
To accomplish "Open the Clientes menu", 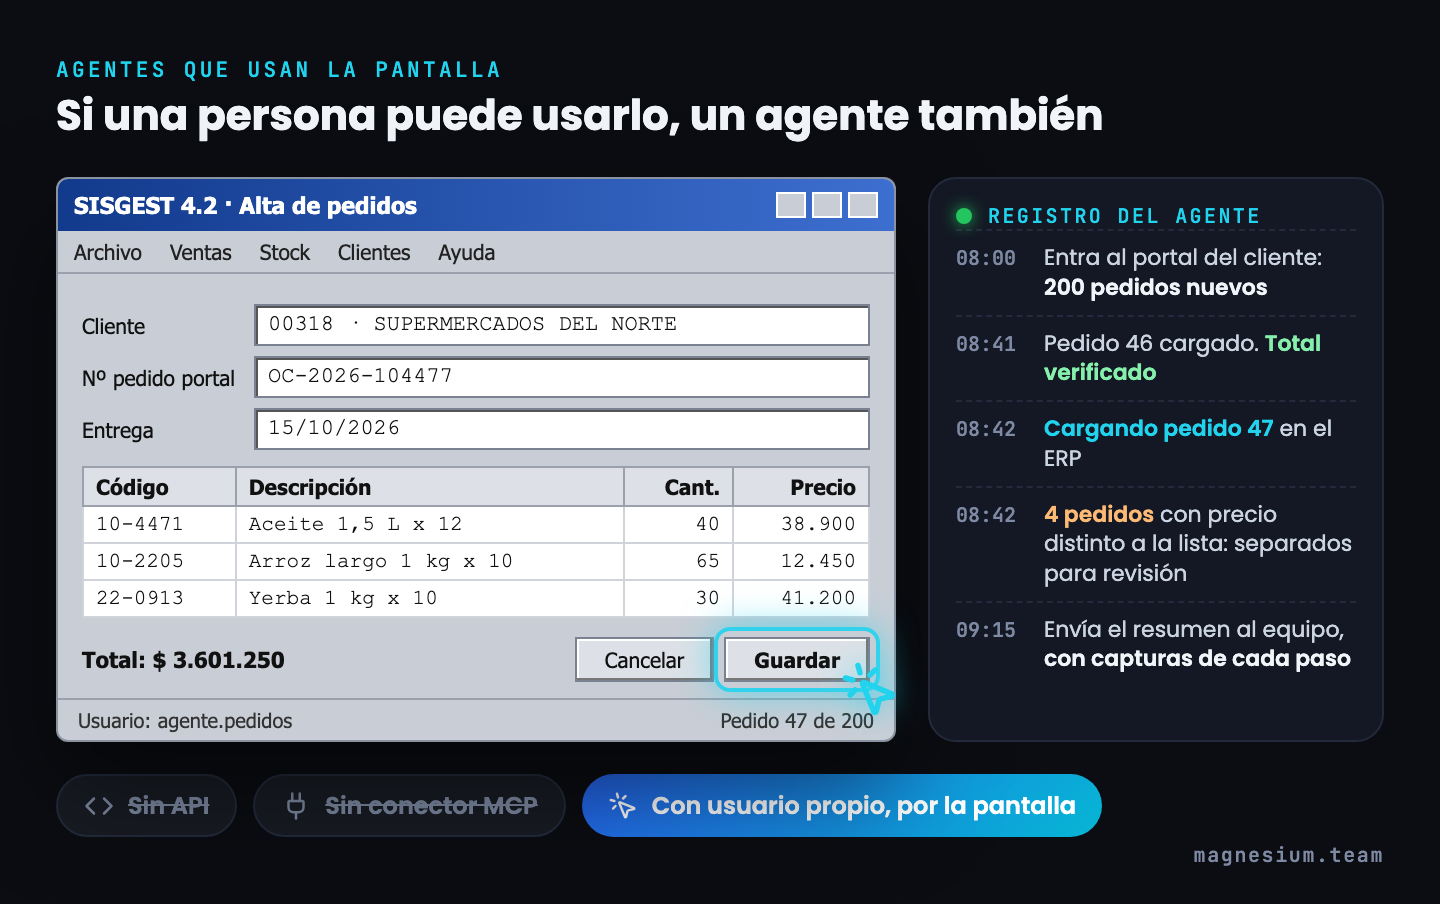I will [374, 253].
